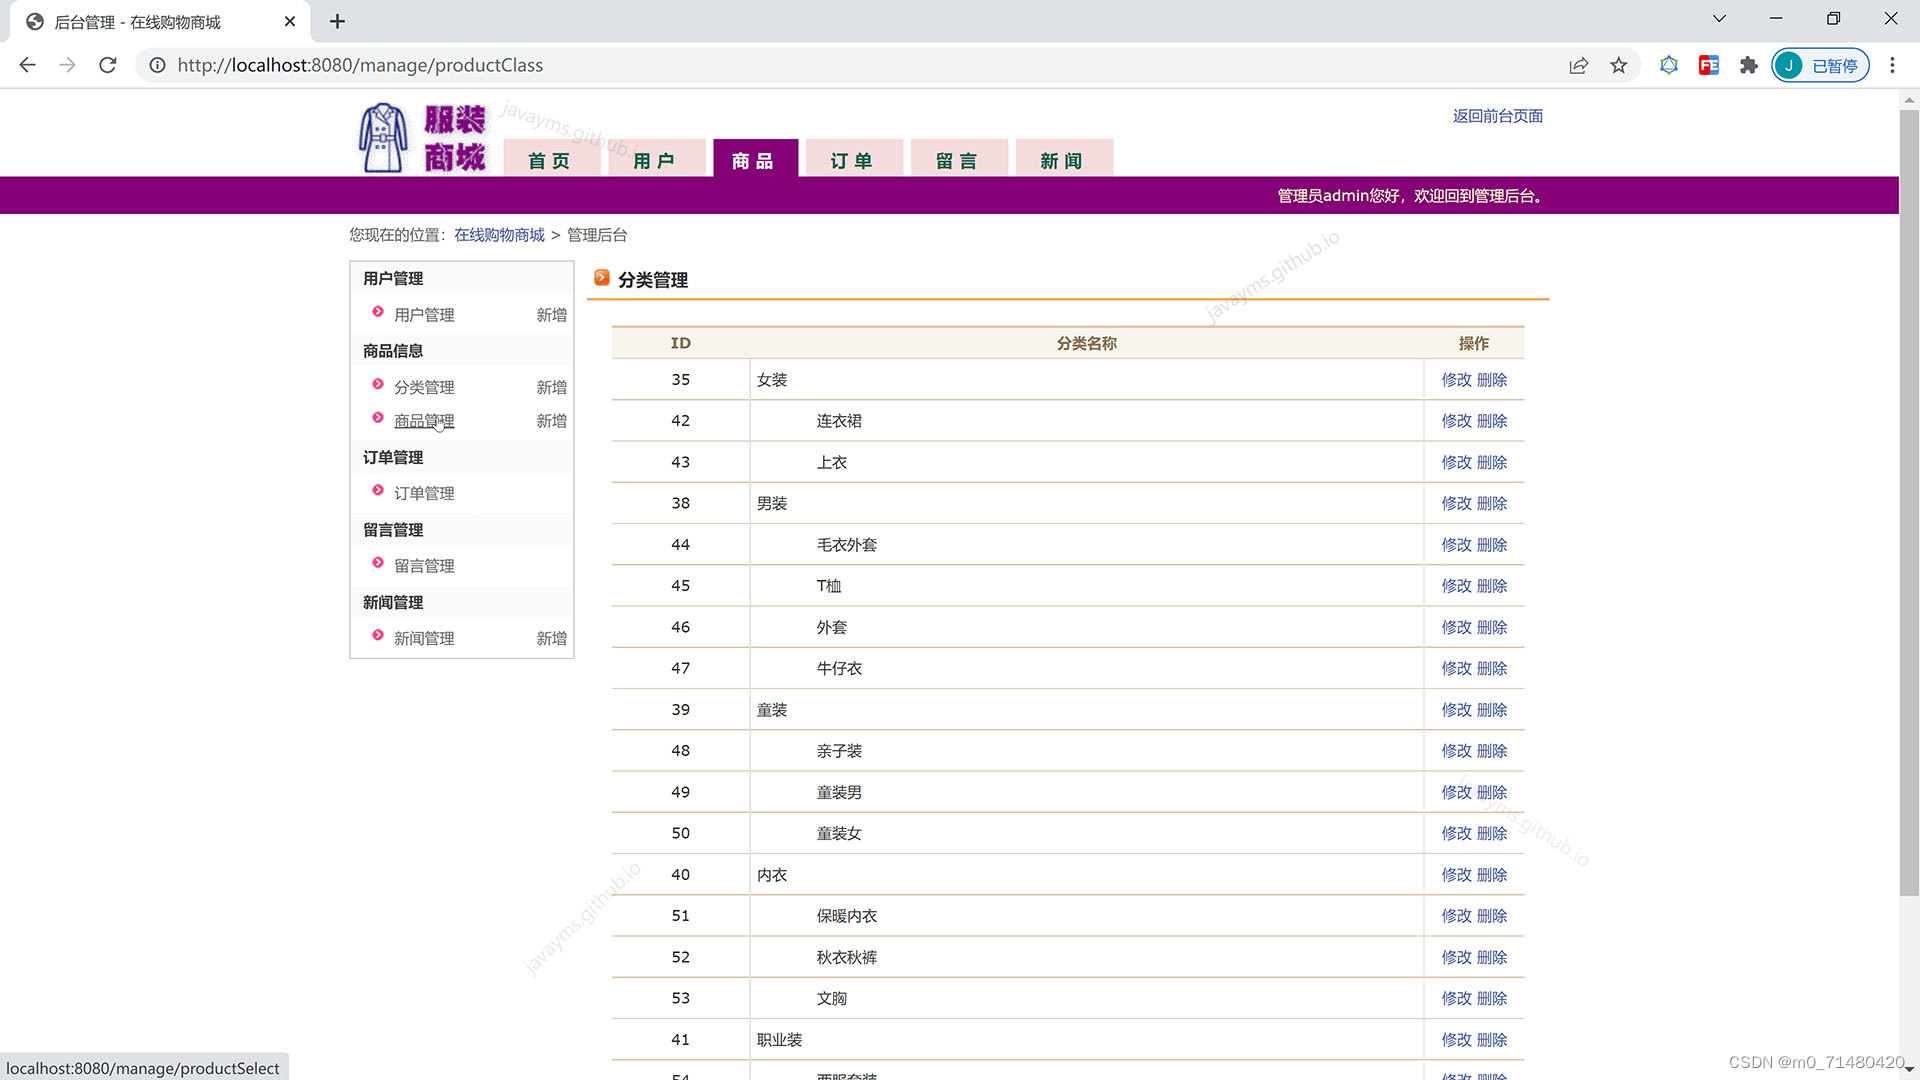The height and width of the screenshot is (1080, 1920).
Task: Click 删除 for 外套 row
Action: pyautogui.click(x=1492, y=627)
